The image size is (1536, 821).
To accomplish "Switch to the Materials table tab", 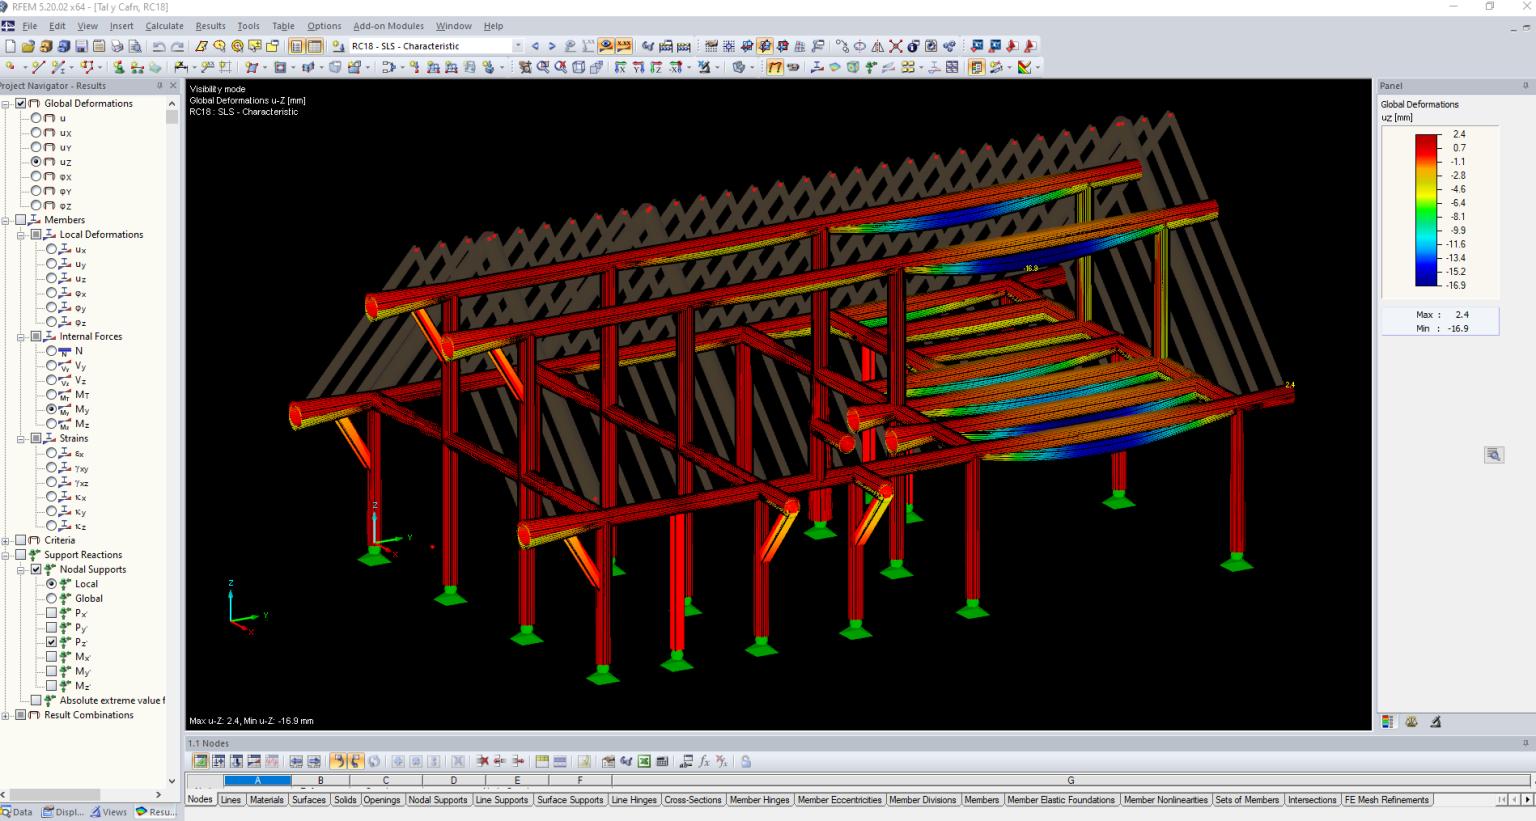I will click(x=266, y=799).
